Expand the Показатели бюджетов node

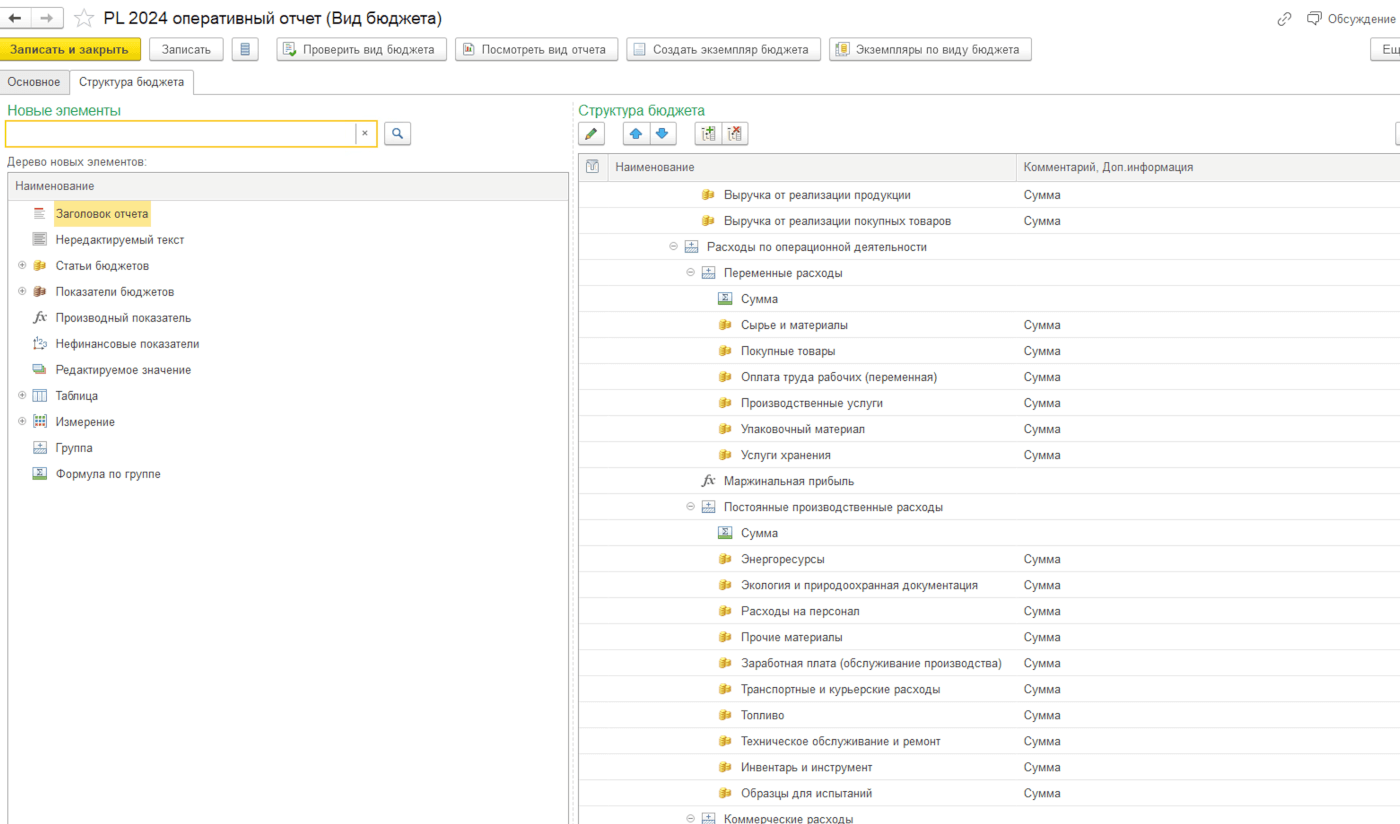22,292
